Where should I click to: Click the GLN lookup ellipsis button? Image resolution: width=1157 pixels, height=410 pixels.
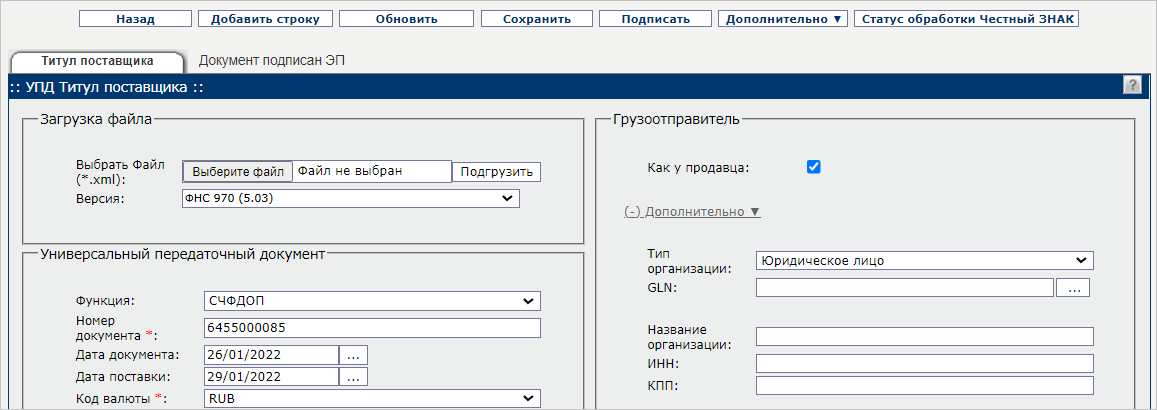[1073, 288]
